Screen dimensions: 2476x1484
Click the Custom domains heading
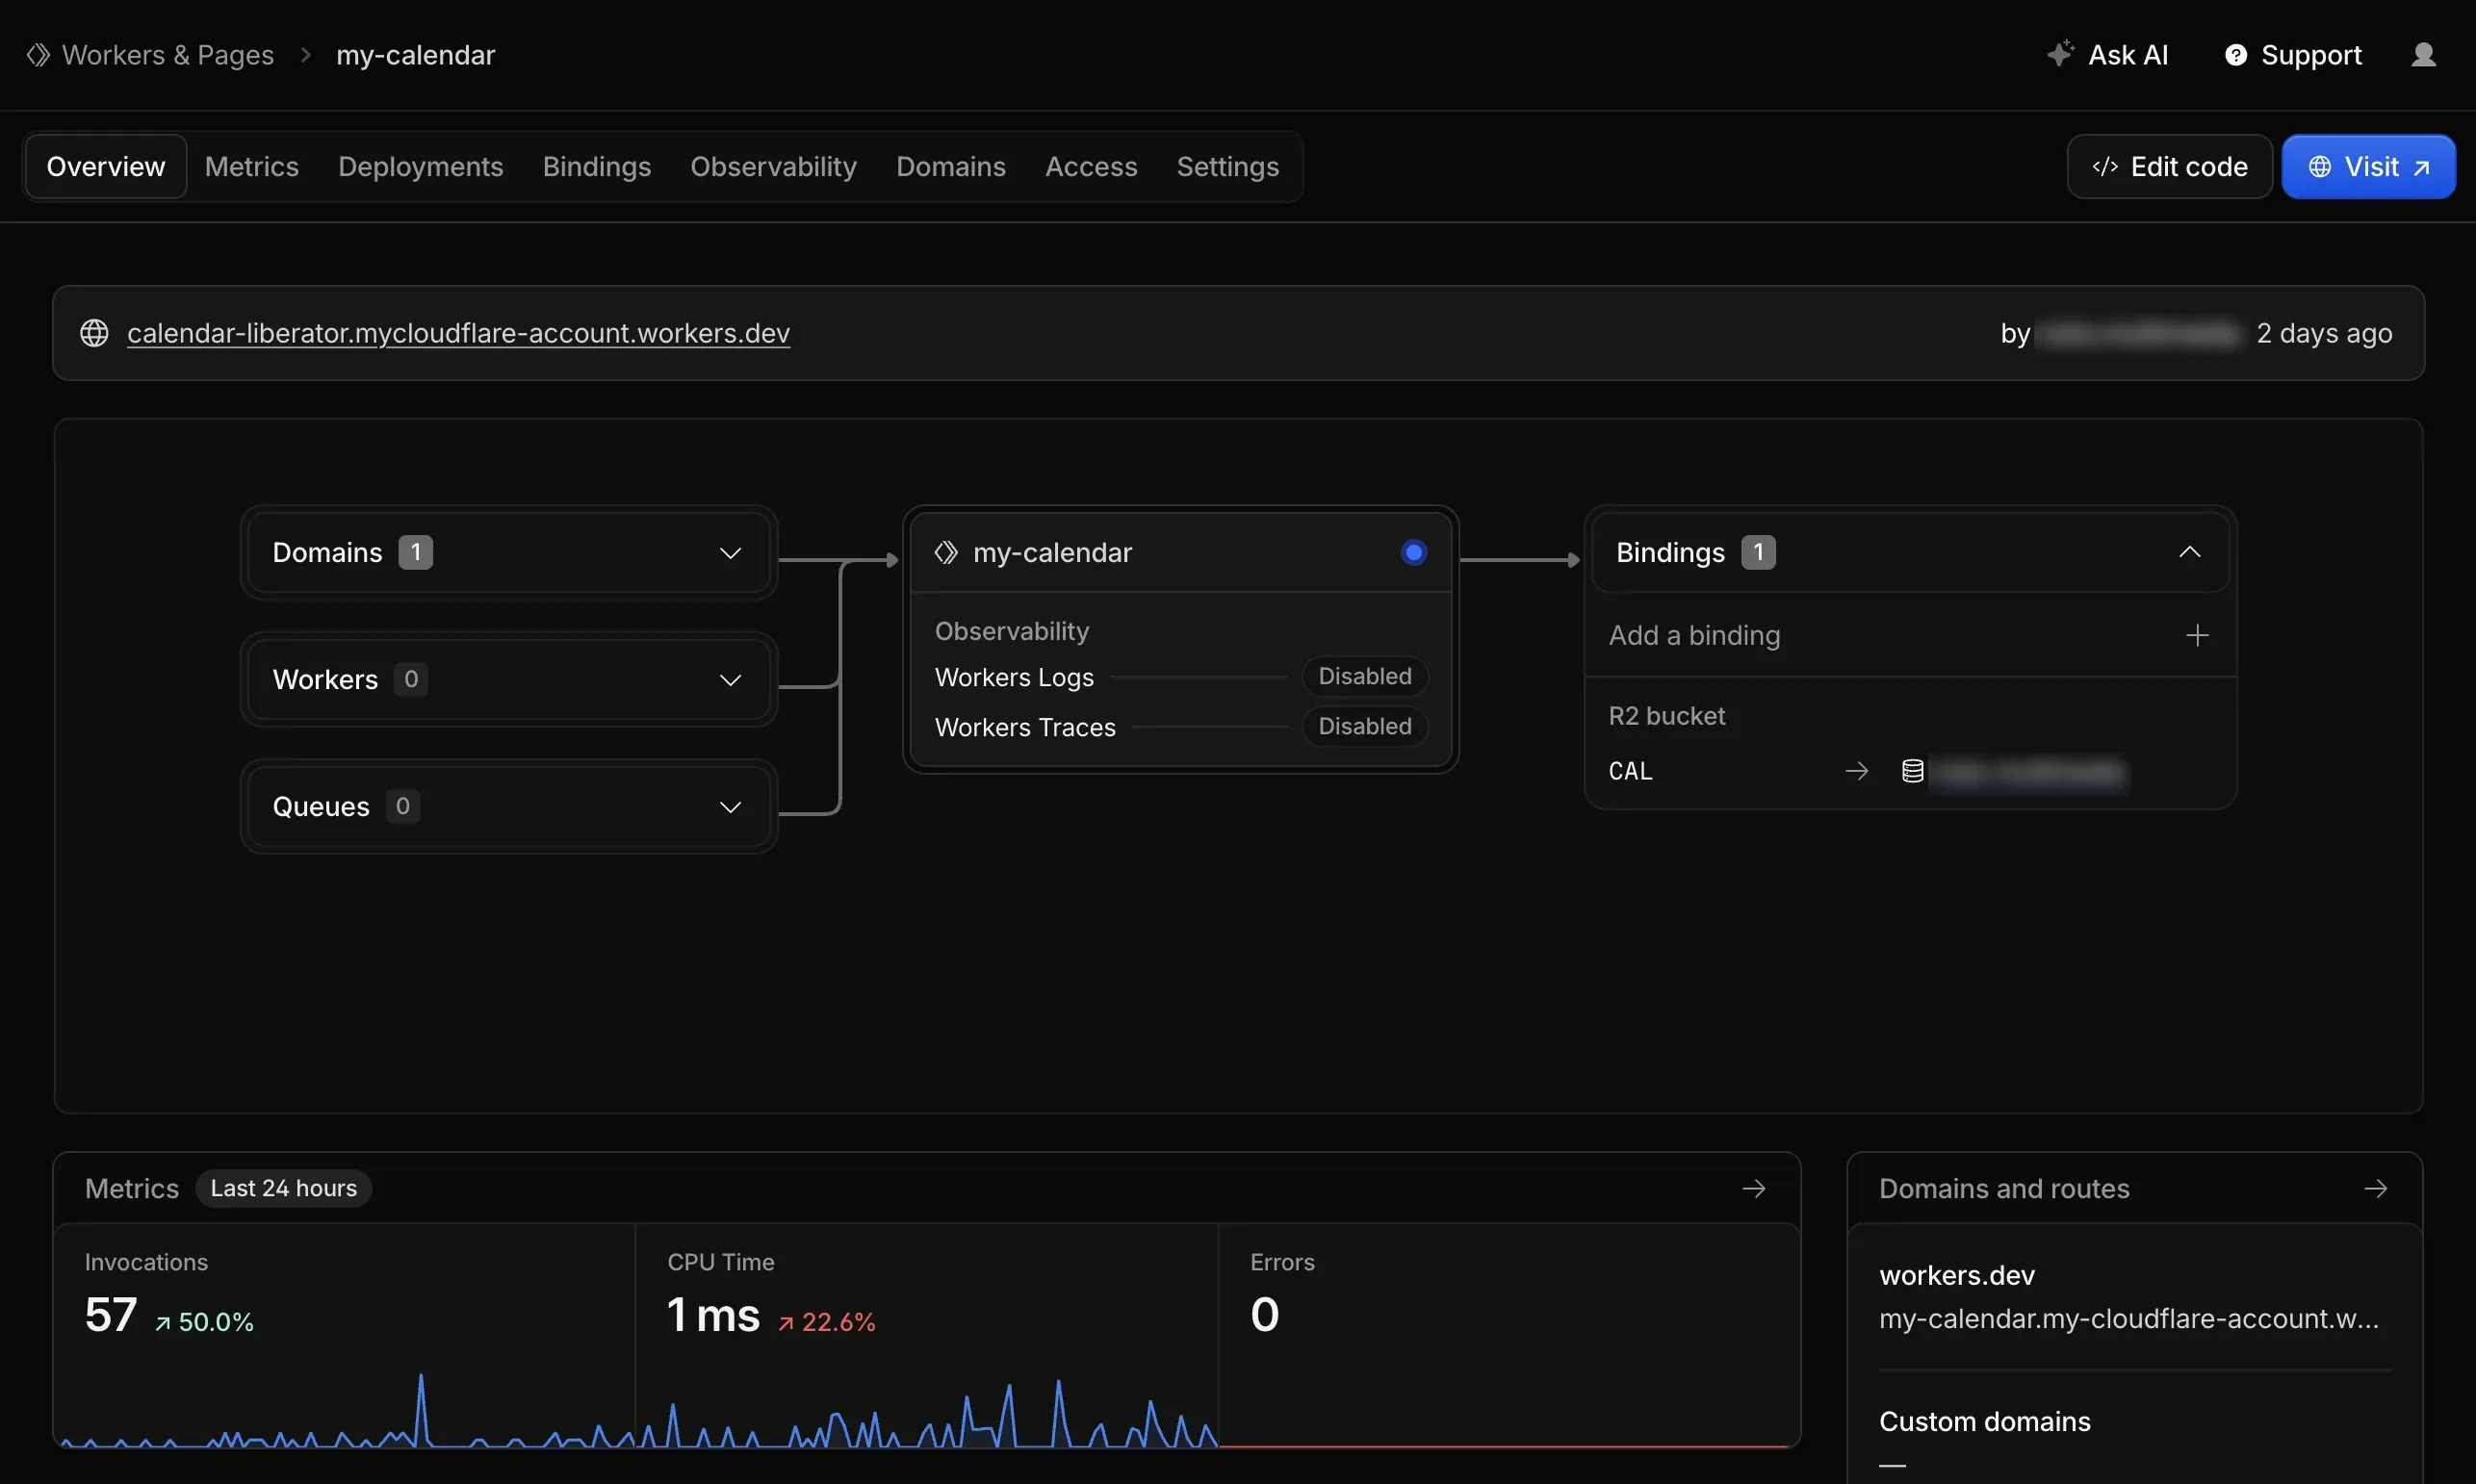coord(1985,1421)
